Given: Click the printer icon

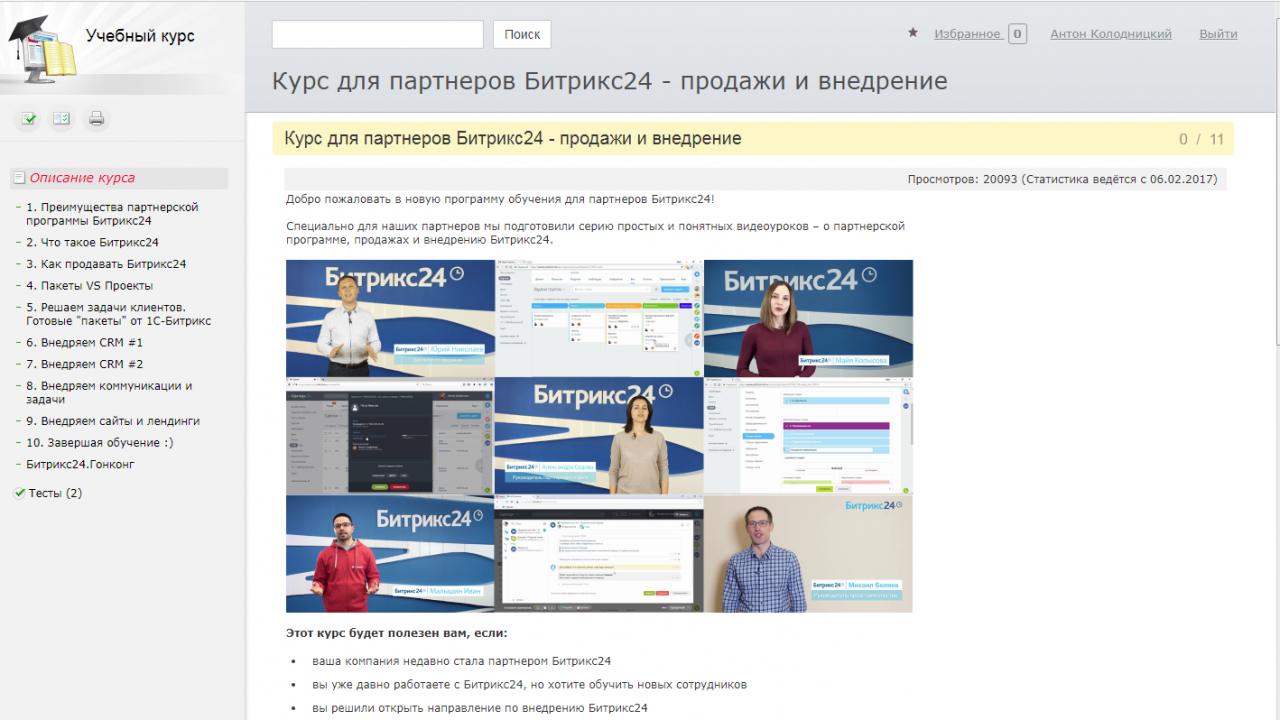Looking at the screenshot, I should coord(96,119).
